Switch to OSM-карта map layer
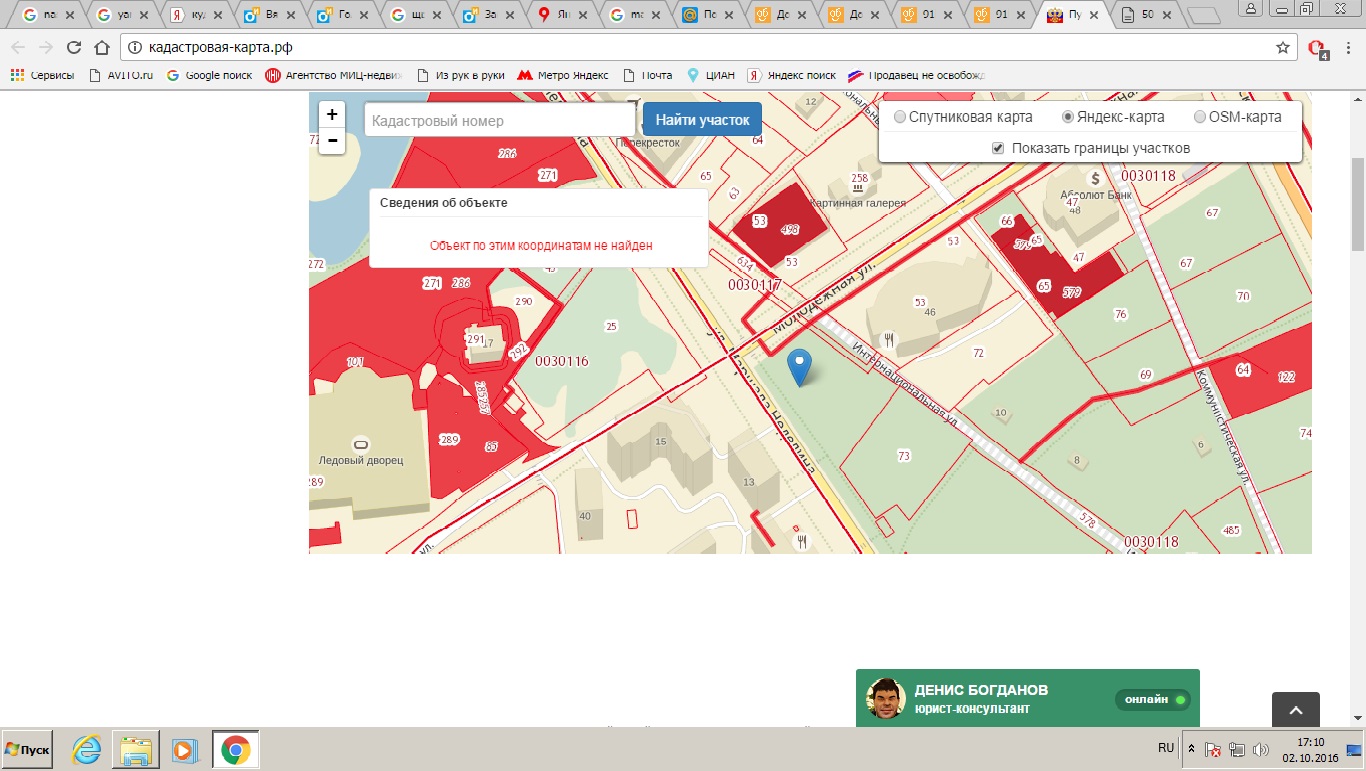The height and width of the screenshot is (771, 1366). 1200,117
